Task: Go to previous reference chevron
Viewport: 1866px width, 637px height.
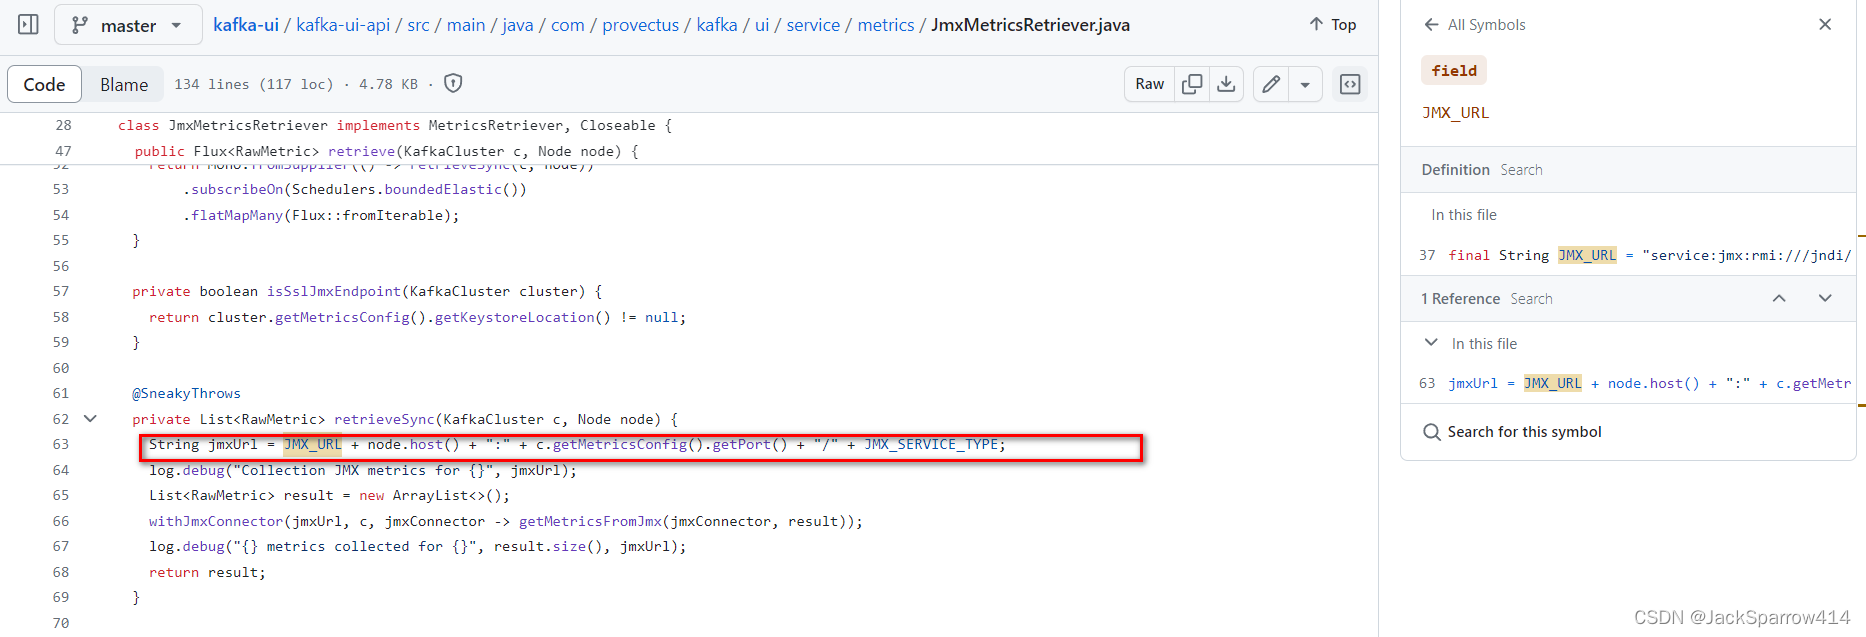Action: [x=1779, y=299]
